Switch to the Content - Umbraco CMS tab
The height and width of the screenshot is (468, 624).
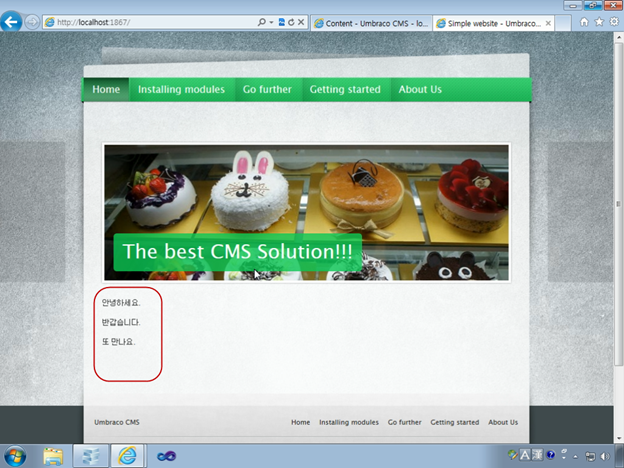pyautogui.click(x=371, y=23)
